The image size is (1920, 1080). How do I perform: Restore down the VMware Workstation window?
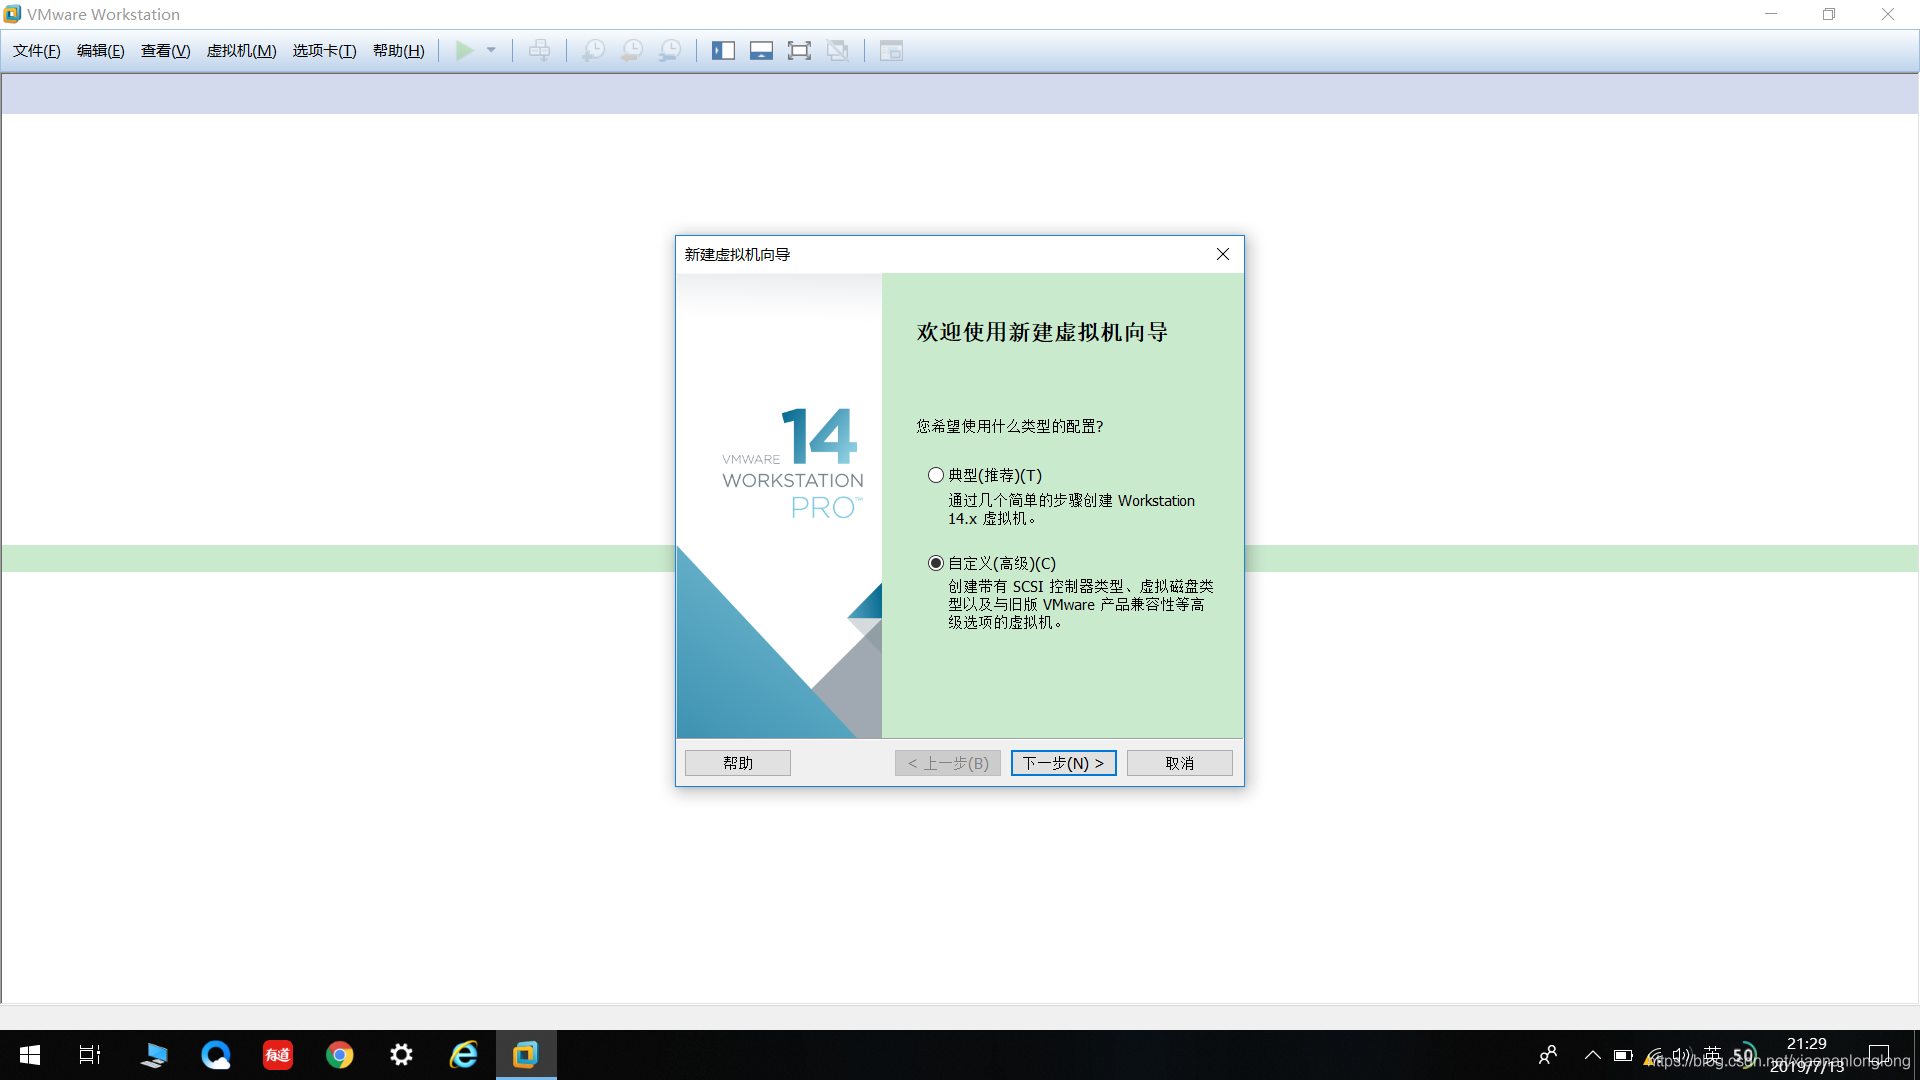point(1829,14)
